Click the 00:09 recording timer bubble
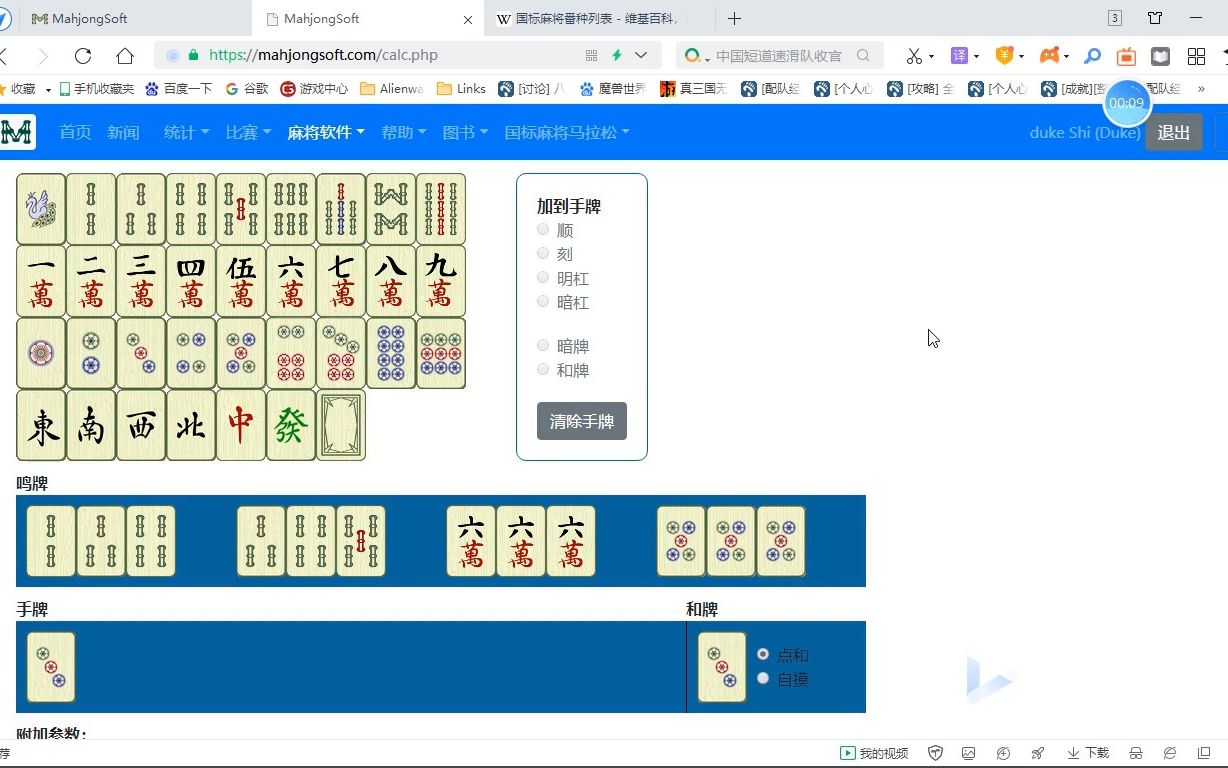Image resolution: width=1228 pixels, height=768 pixels. 1127,103
